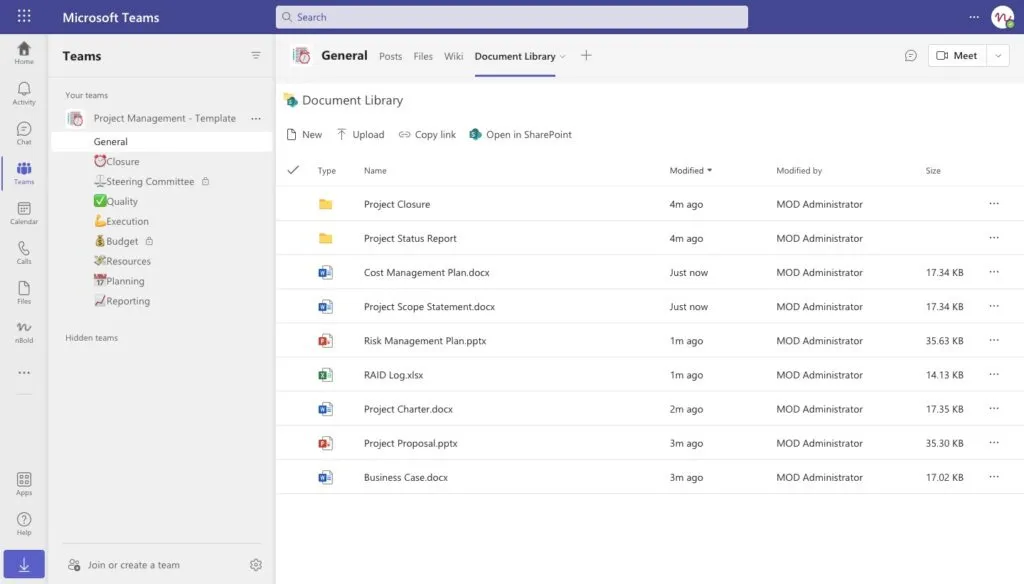This screenshot has width=1024, height=584.
Task: Open Project Charter.docx file
Action: (408, 409)
